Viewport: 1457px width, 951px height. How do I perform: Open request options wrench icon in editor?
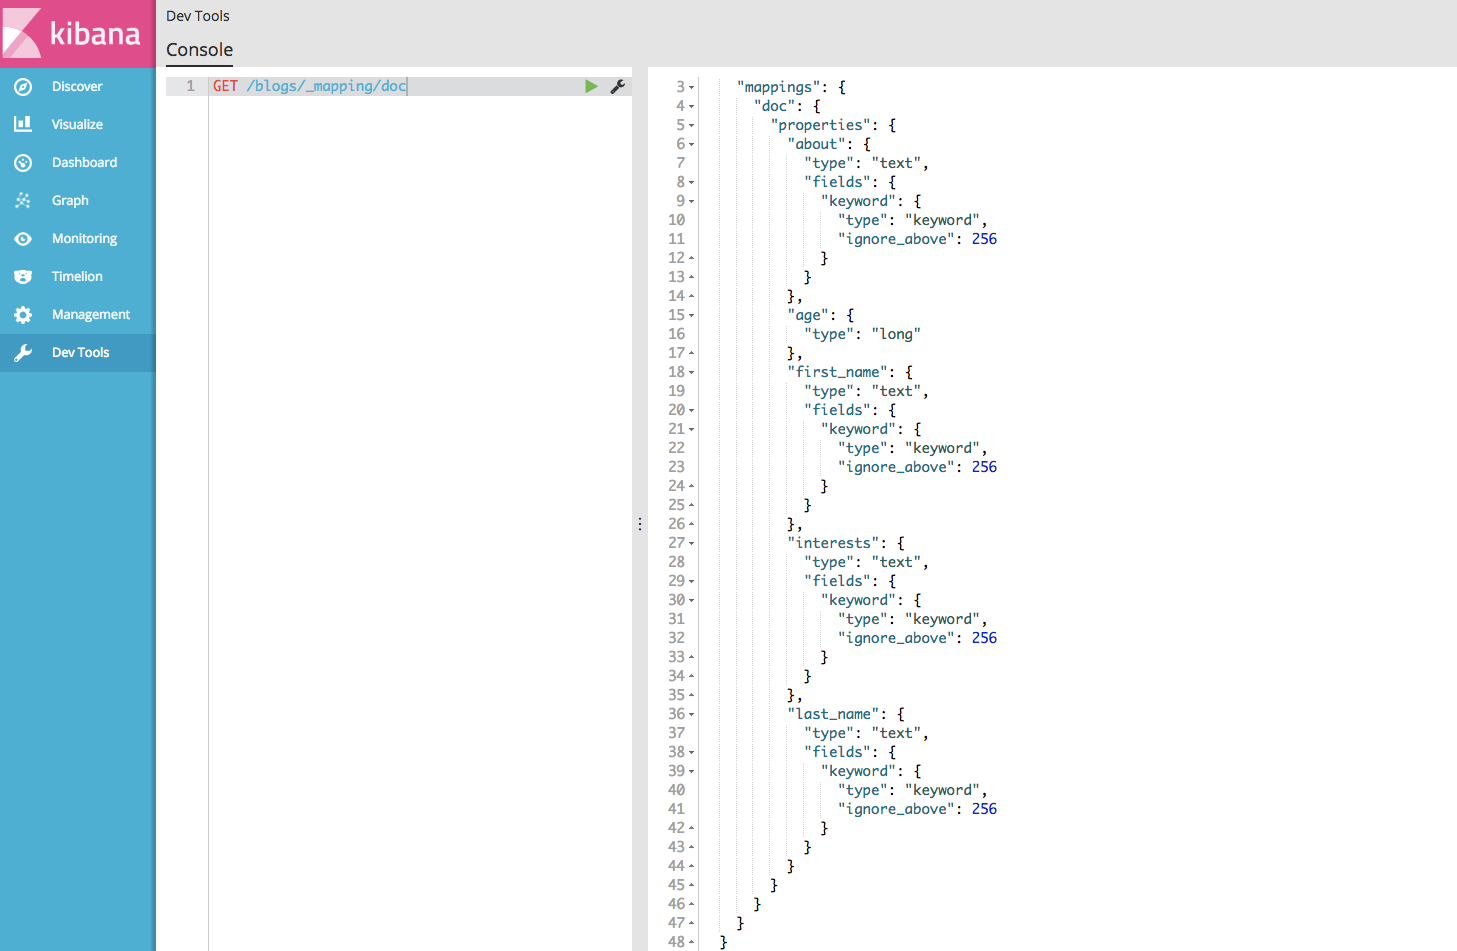pyautogui.click(x=618, y=87)
